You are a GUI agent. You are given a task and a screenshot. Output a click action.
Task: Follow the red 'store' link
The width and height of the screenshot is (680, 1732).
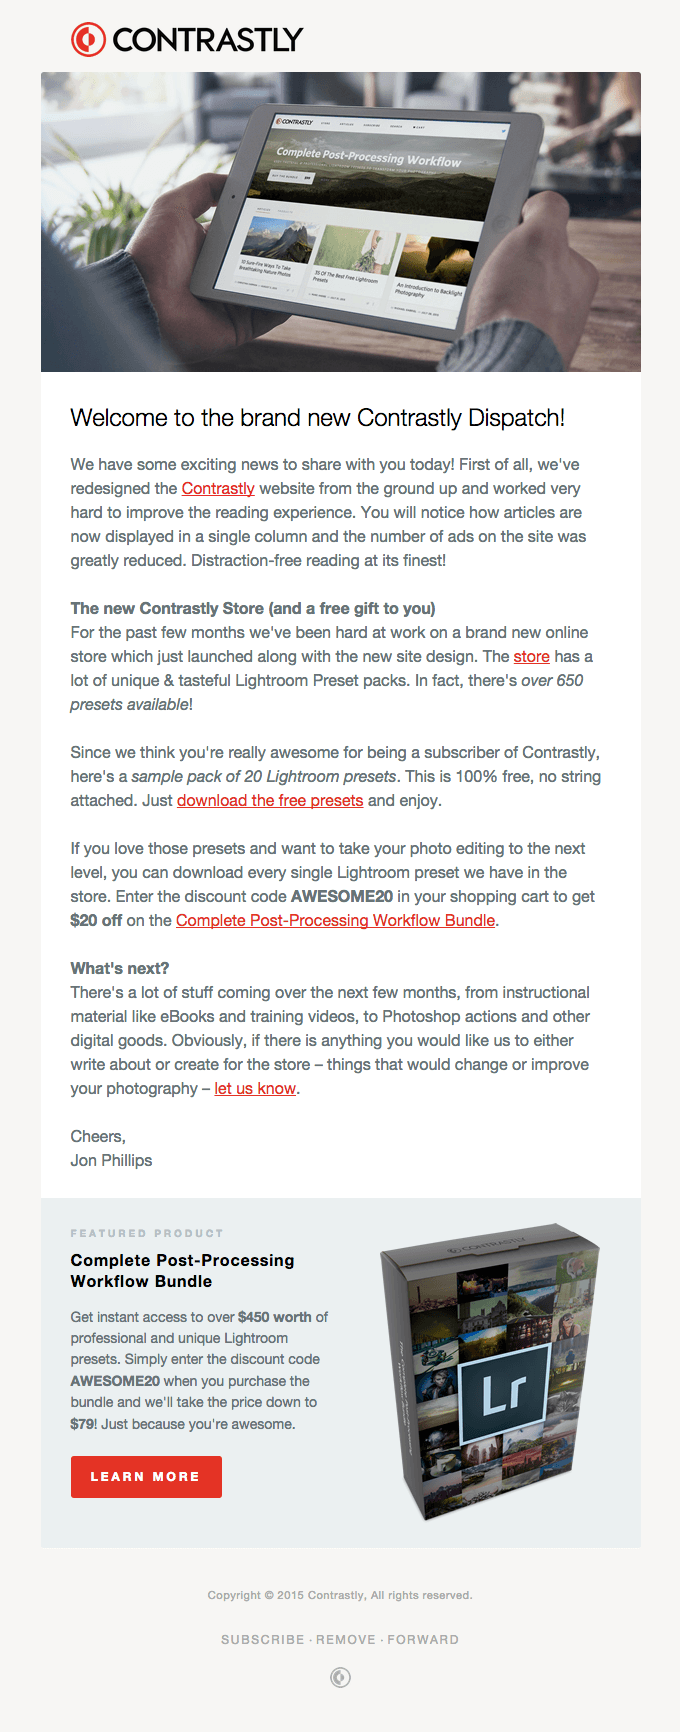coord(531,656)
